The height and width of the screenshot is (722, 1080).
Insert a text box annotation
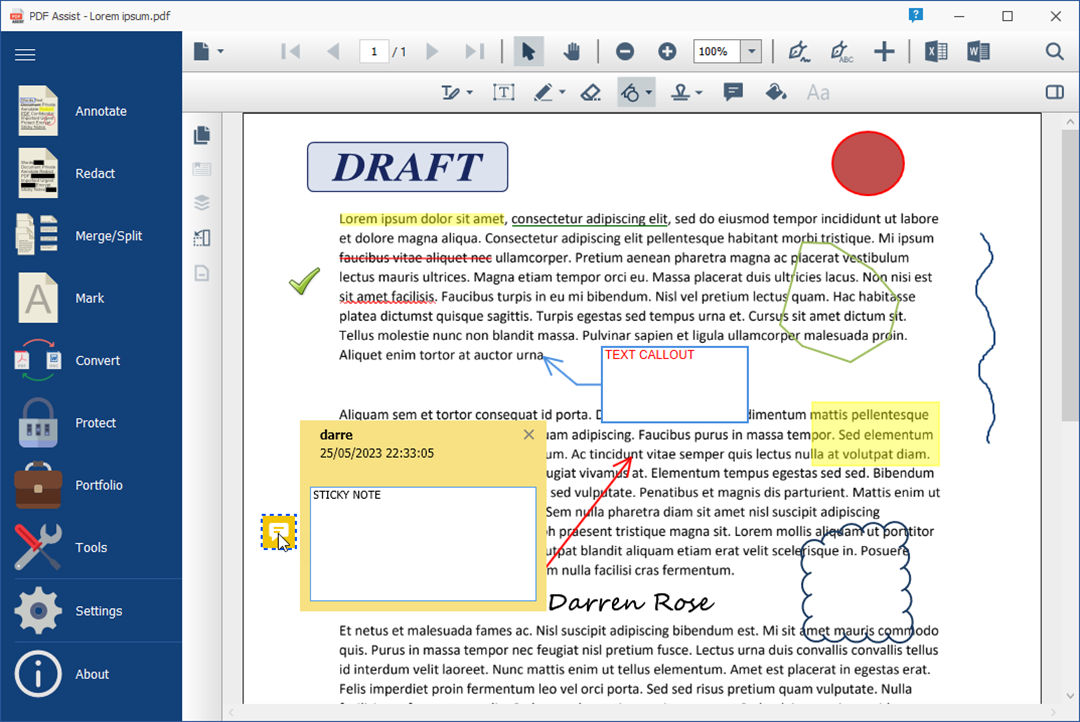point(504,91)
